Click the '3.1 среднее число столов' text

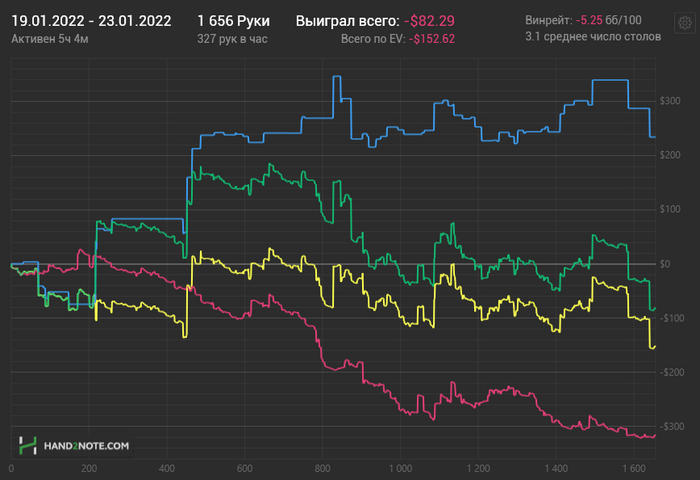pos(593,37)
